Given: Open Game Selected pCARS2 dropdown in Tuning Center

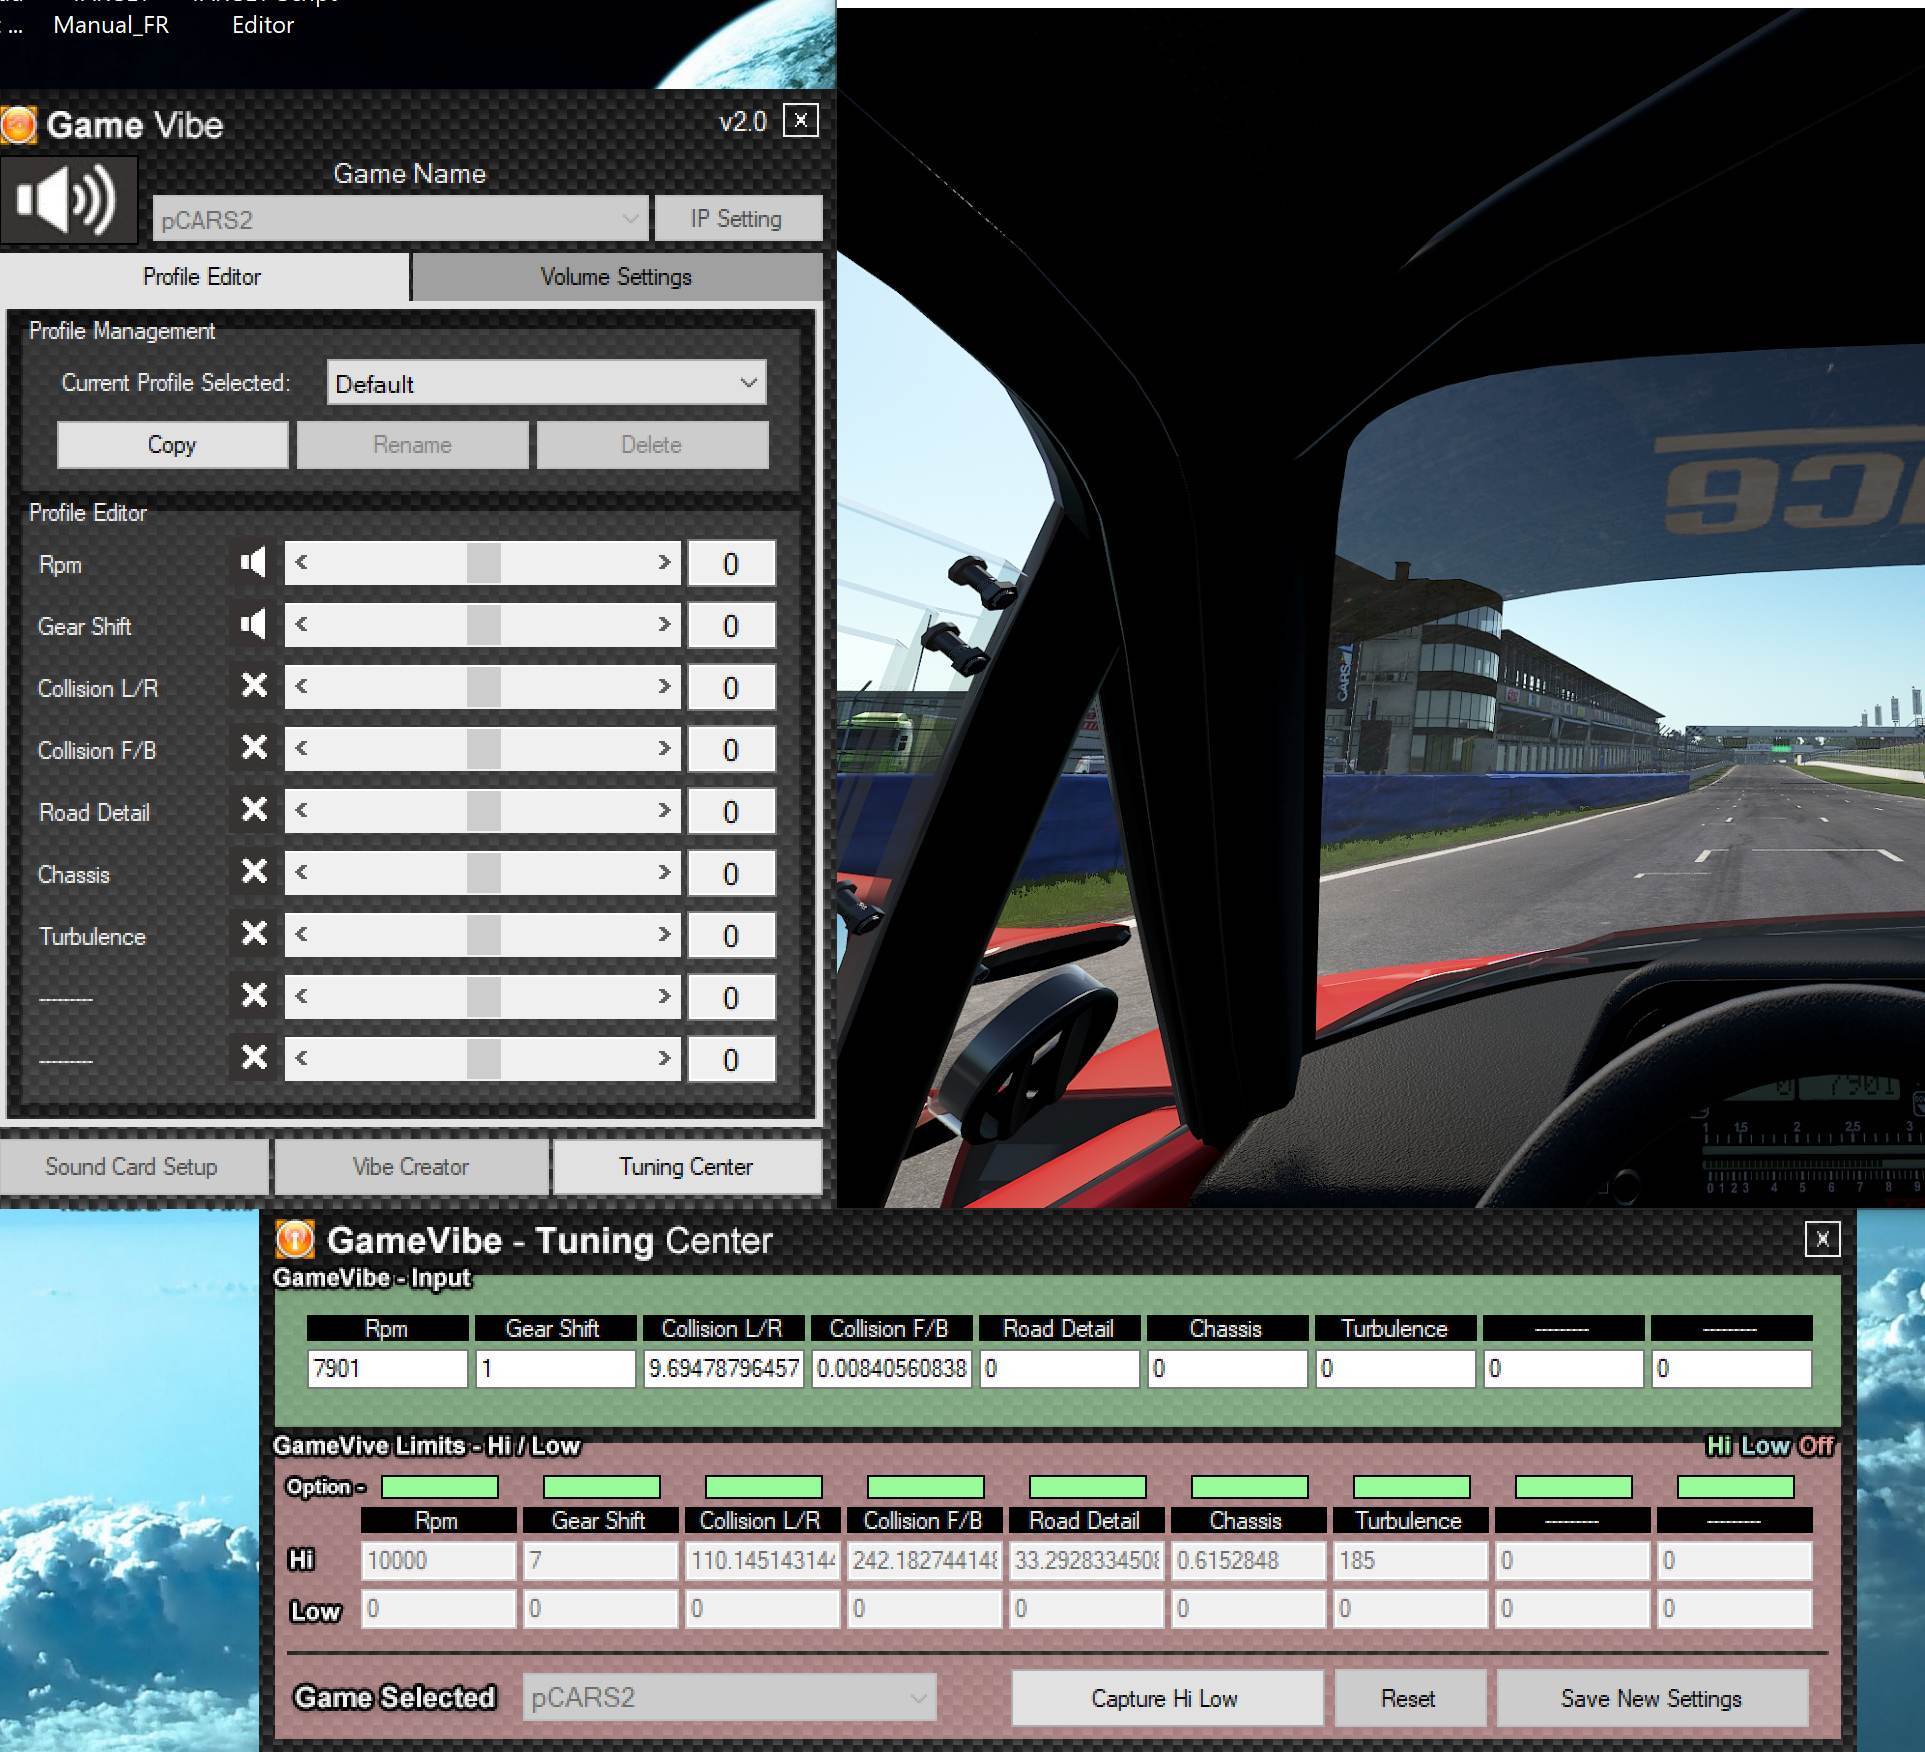Looking at the screenshot, I should 729,1697.
